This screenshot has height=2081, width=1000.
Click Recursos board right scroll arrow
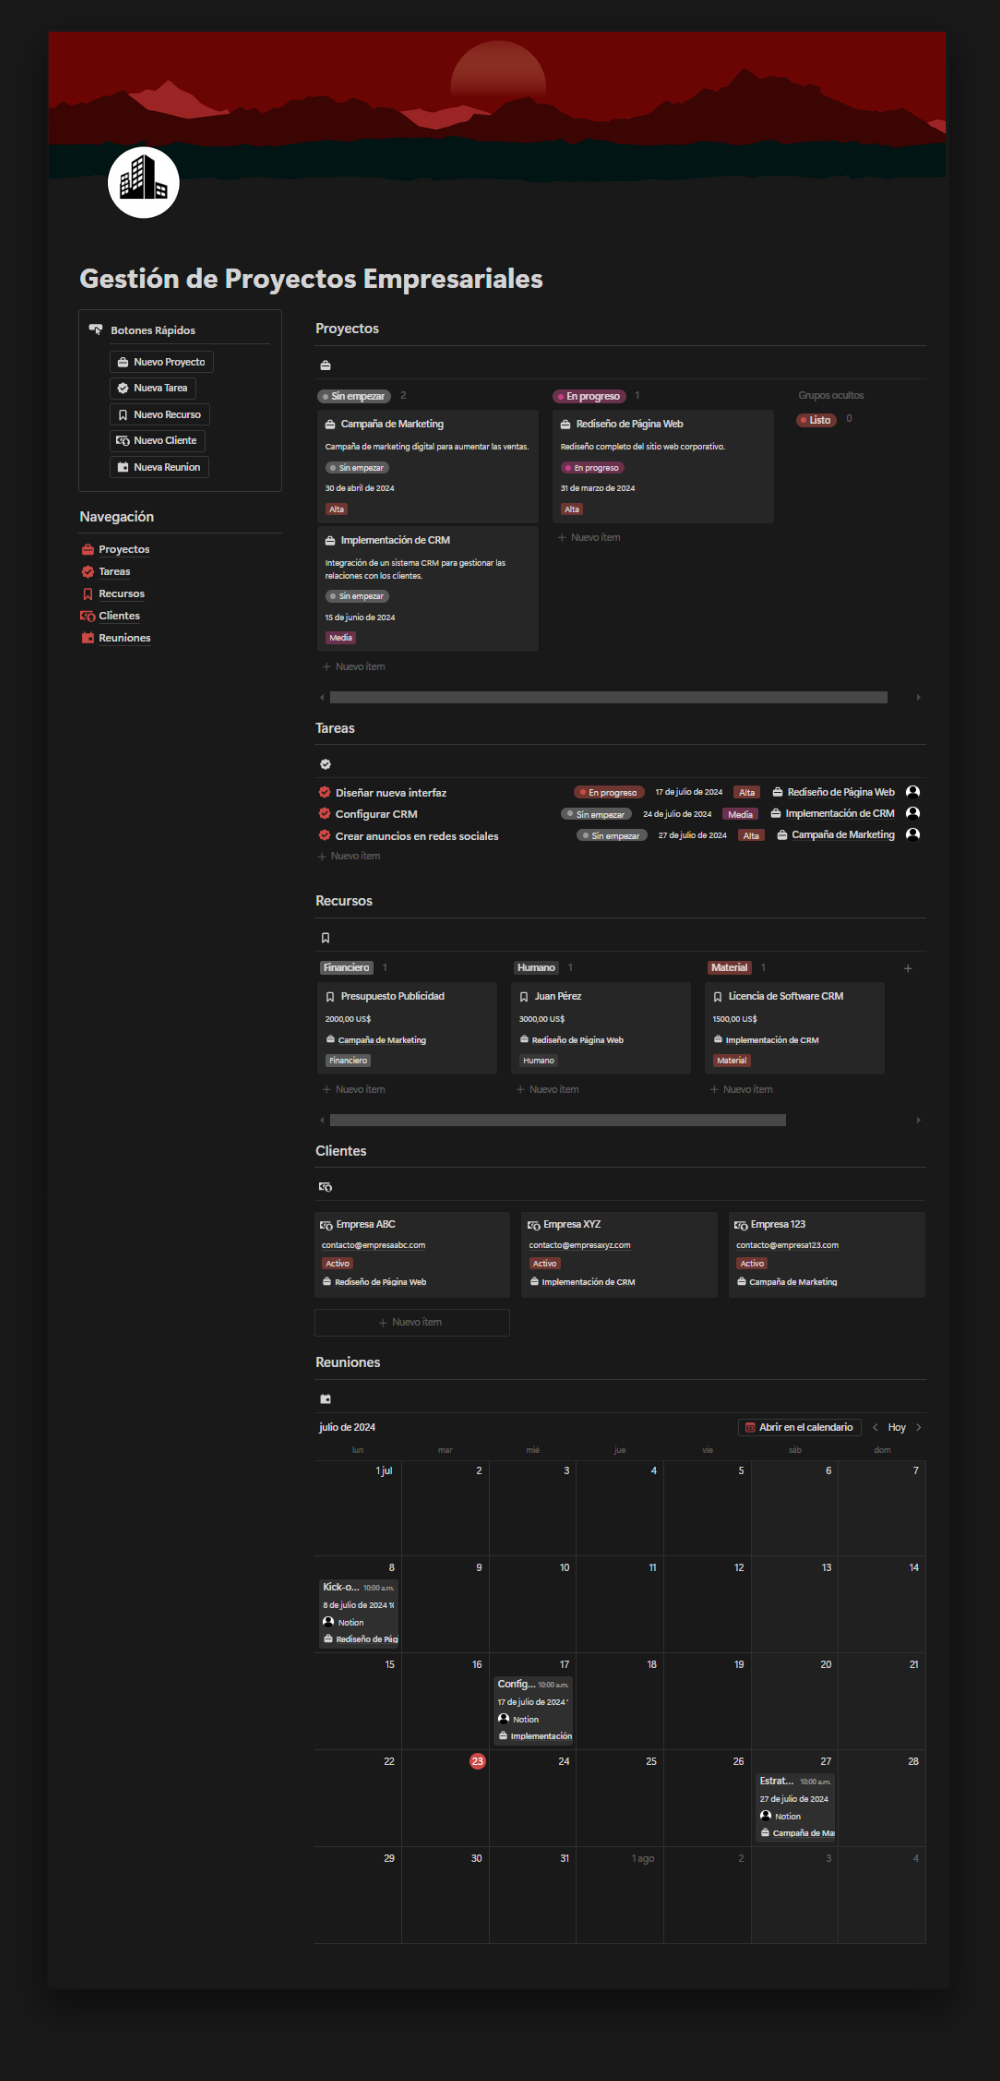(x=918, y=1120)
